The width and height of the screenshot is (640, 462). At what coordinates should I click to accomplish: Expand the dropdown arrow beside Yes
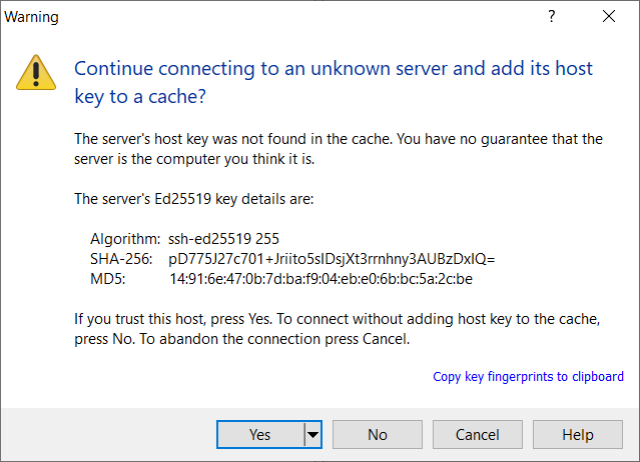tap(313, 435)
